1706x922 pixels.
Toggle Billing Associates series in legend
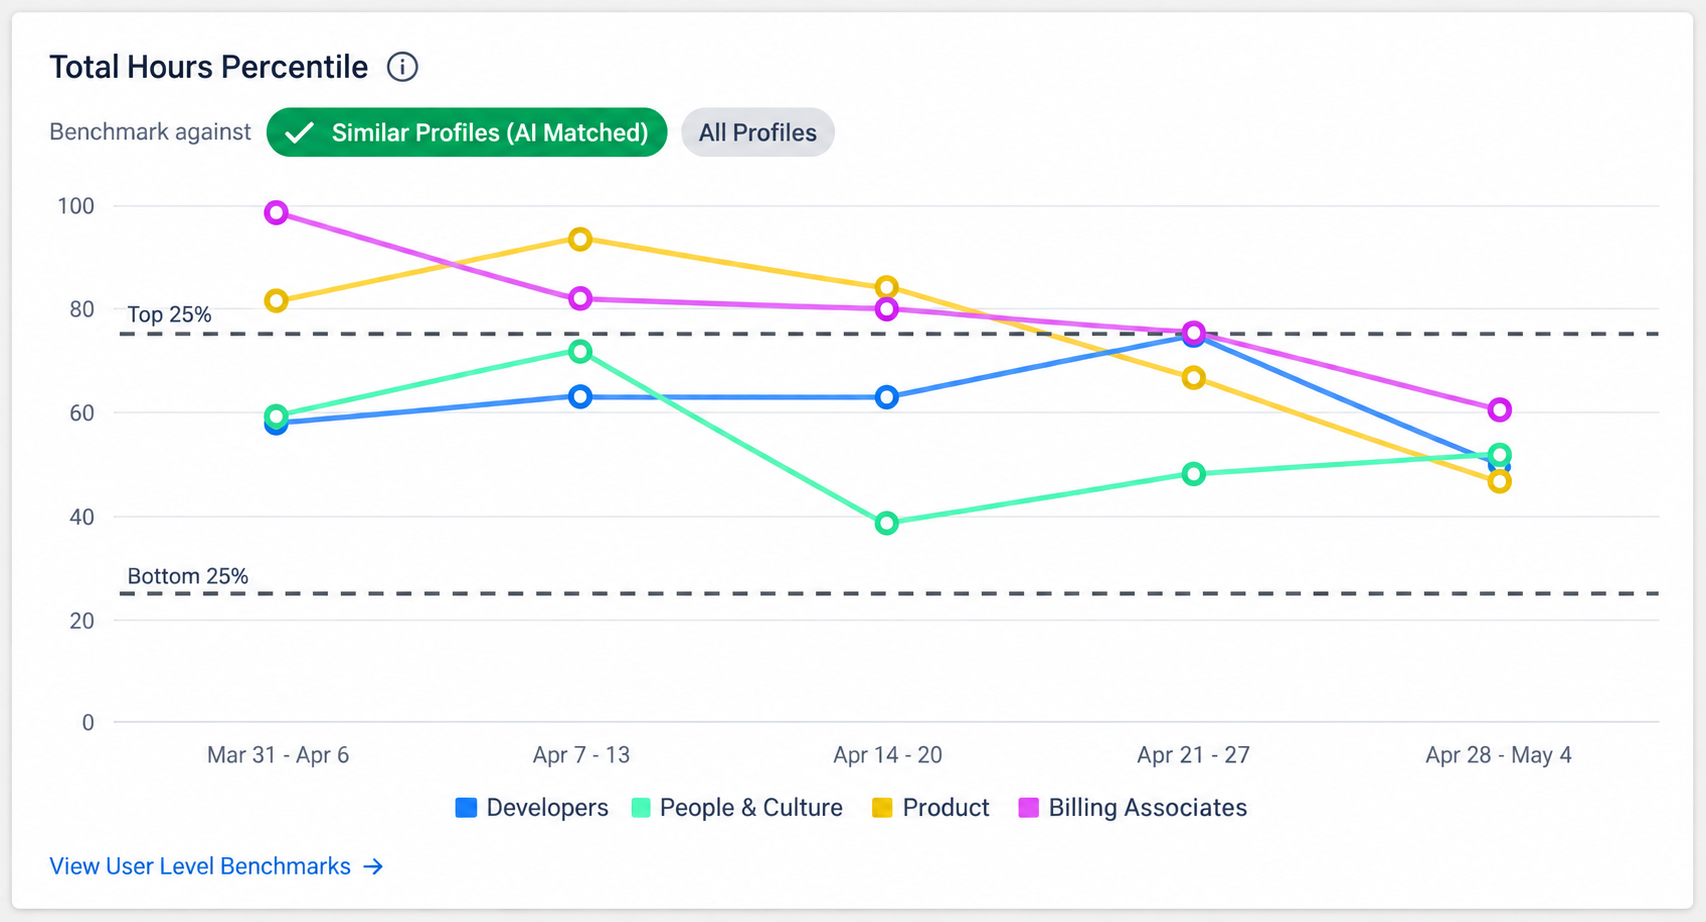(1133, 808)
